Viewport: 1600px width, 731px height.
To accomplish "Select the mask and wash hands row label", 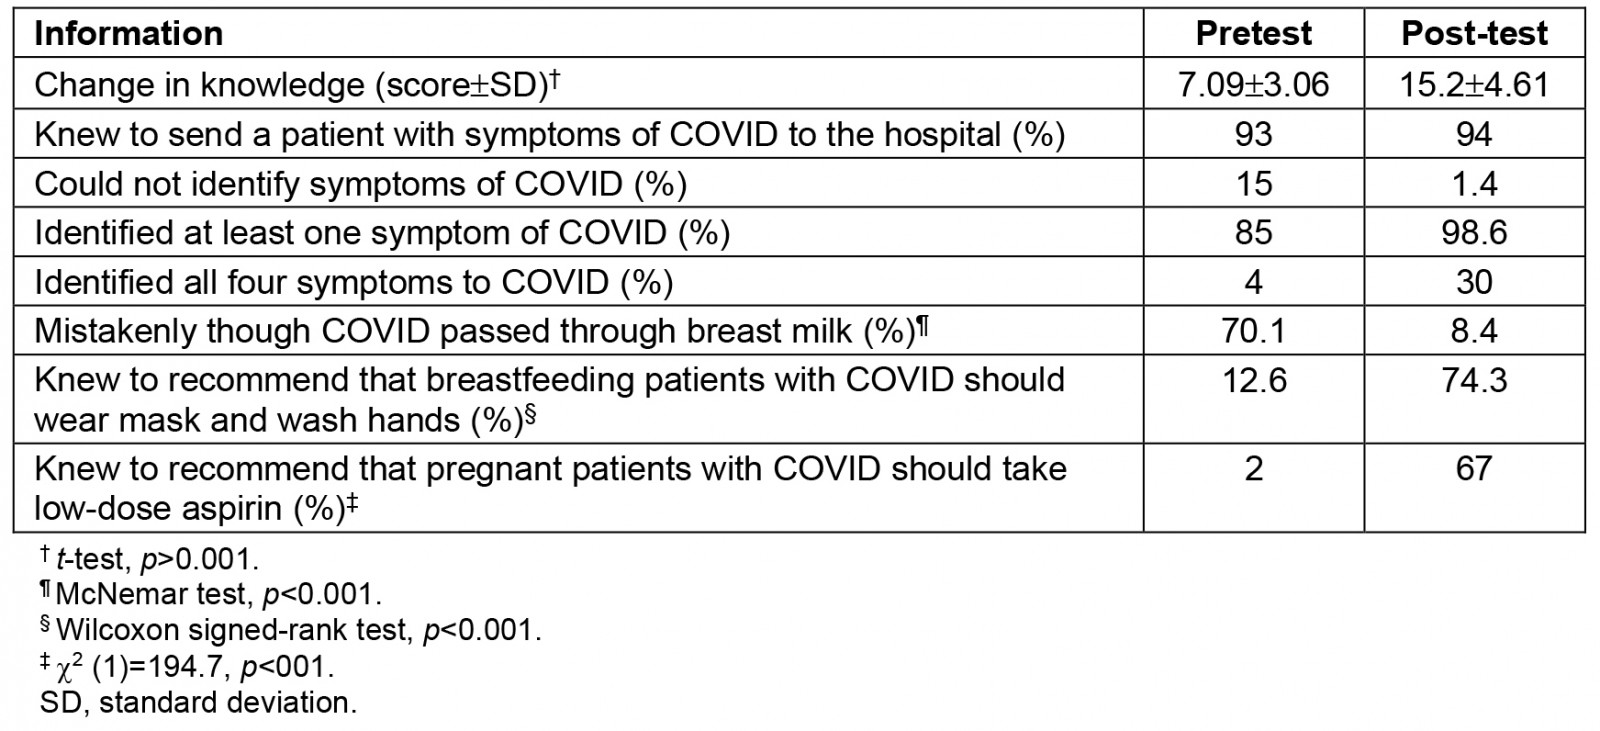I will tap(549, 400).
